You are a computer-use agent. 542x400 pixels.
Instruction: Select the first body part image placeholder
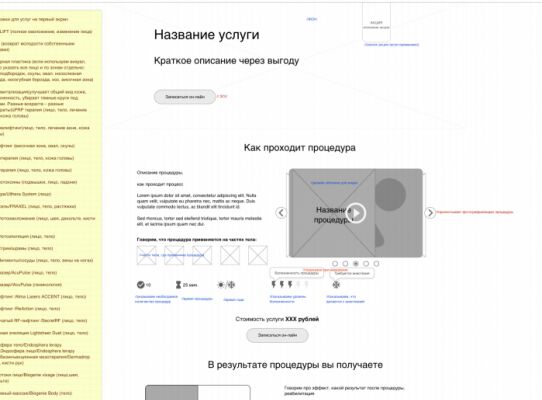point(146,255)
